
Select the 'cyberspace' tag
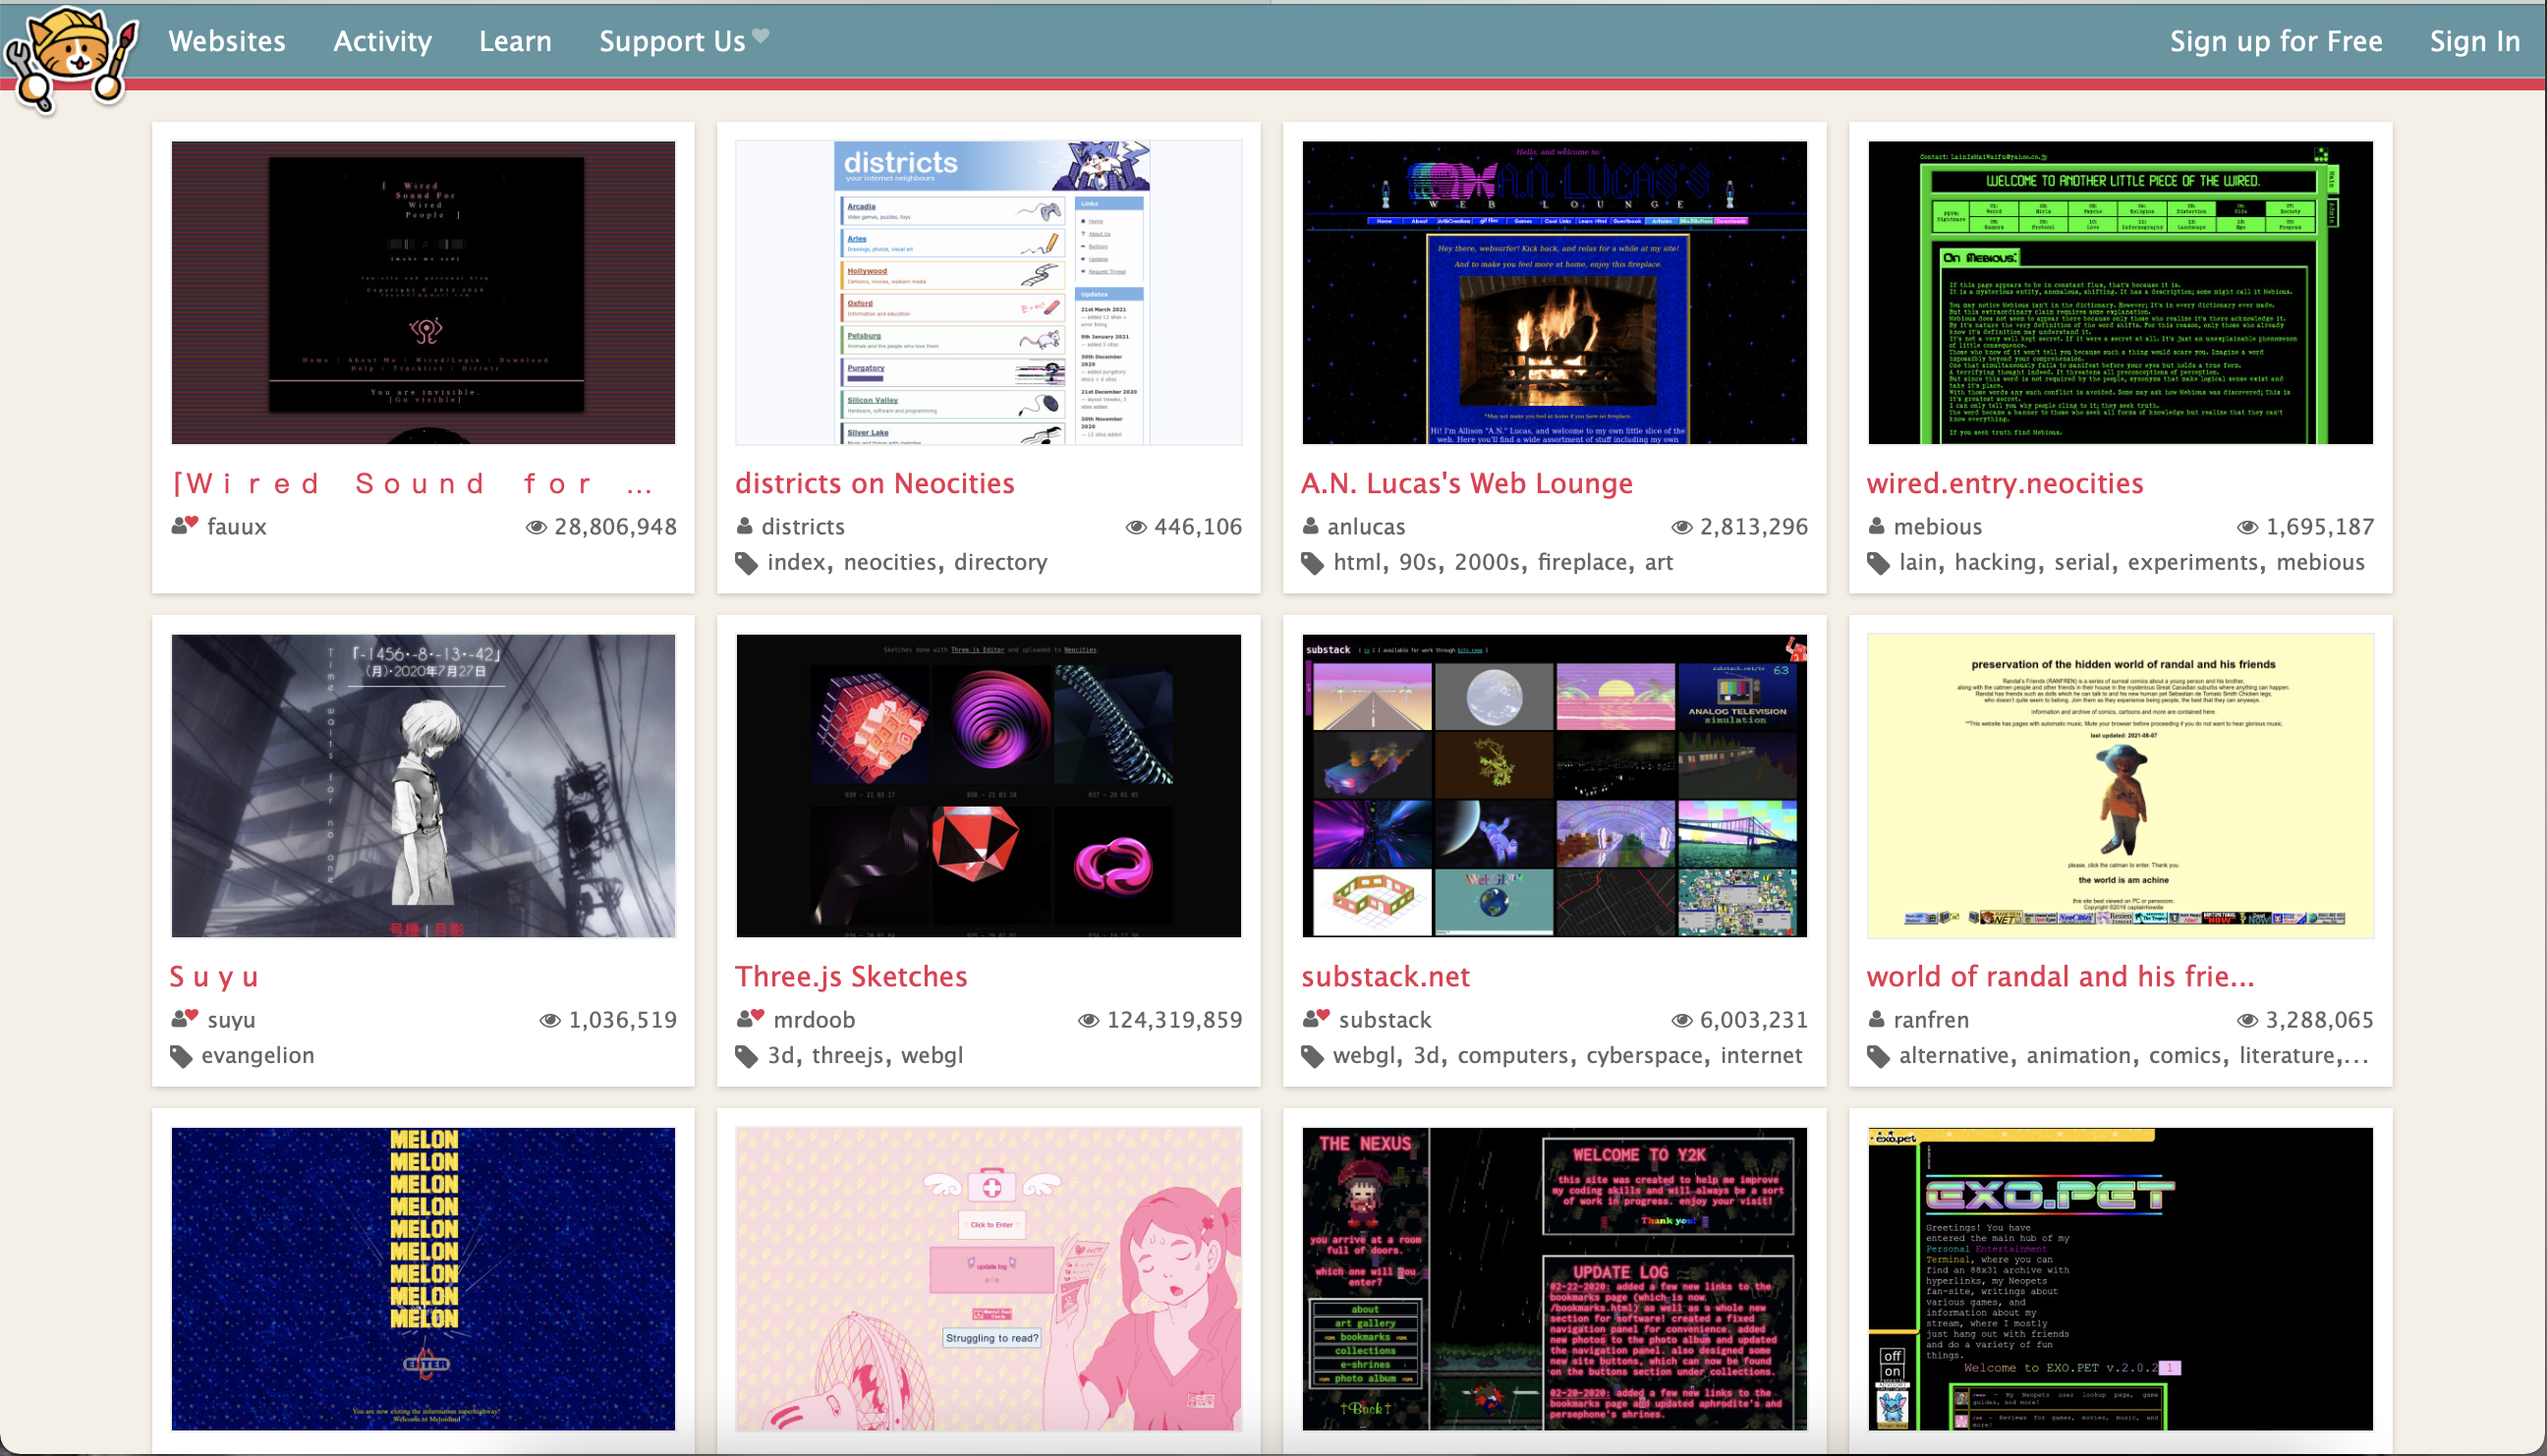tap(1644, 1055)
